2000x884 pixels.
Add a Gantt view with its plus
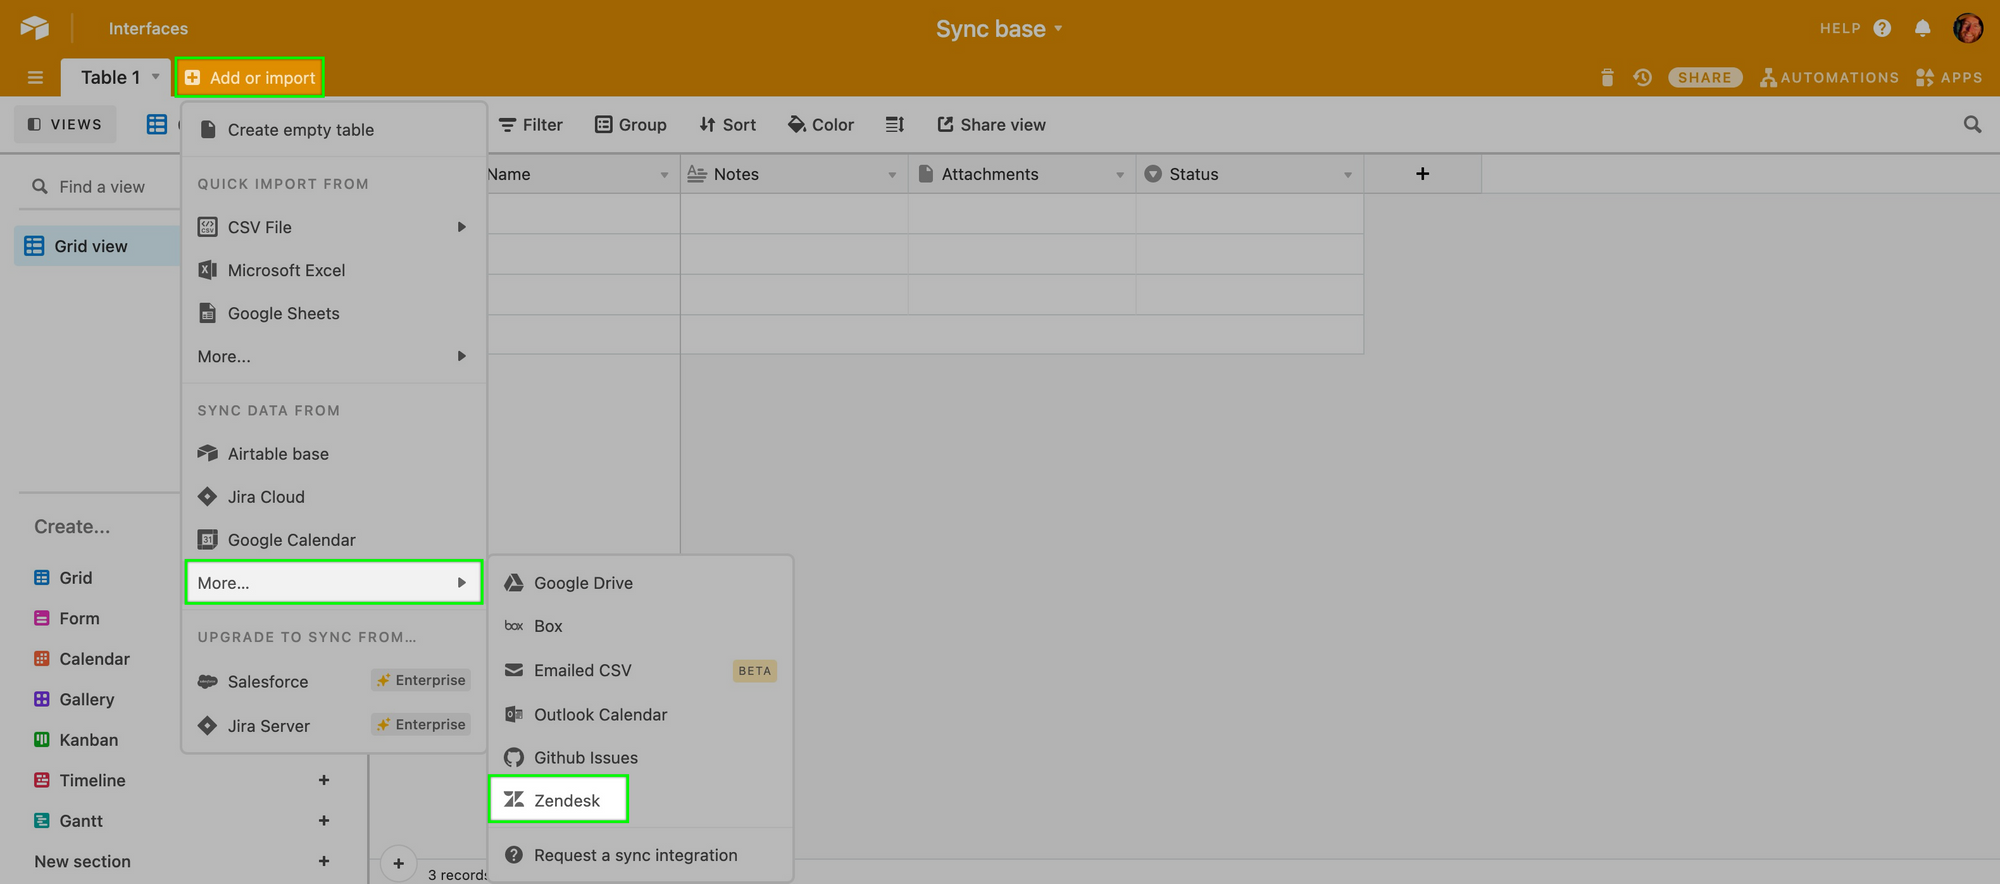pyautogui.click(x=324, y=821)
